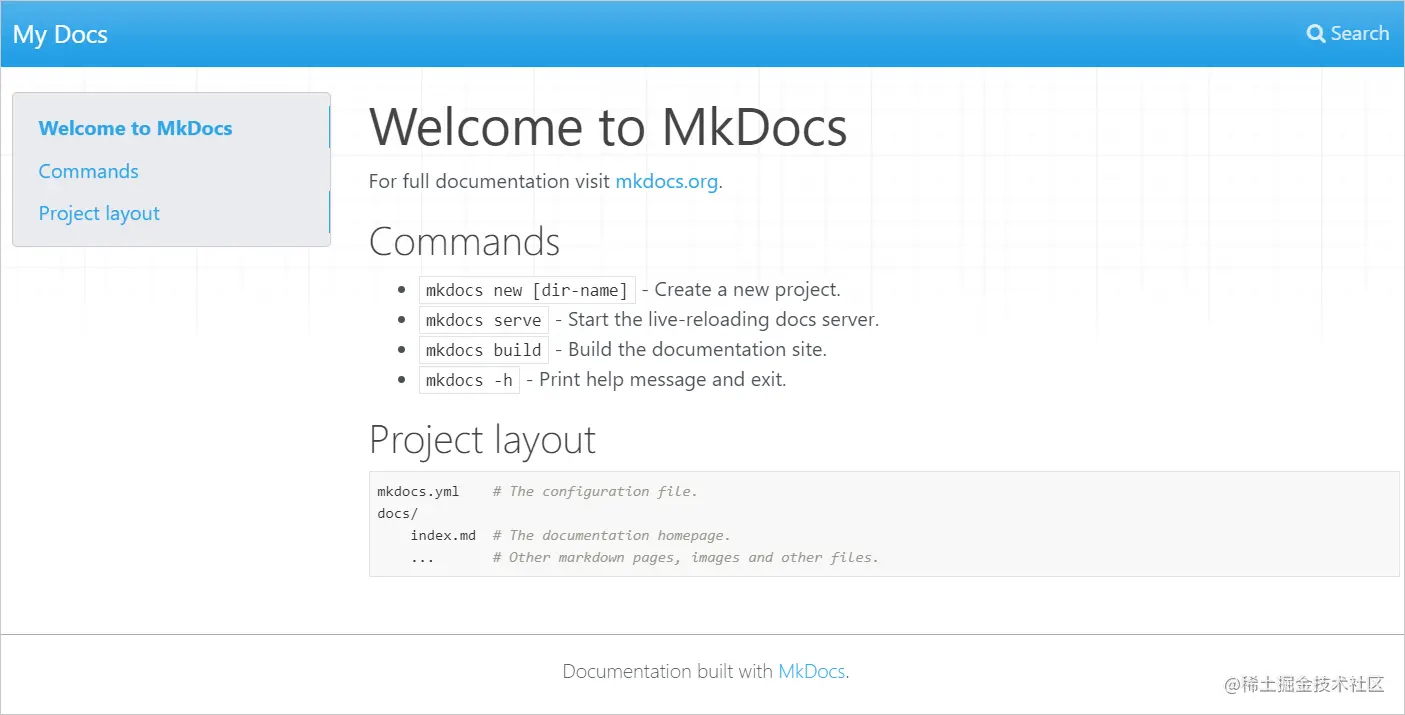
Task: Open the mkdocs.org link
Action: (666, 181)
